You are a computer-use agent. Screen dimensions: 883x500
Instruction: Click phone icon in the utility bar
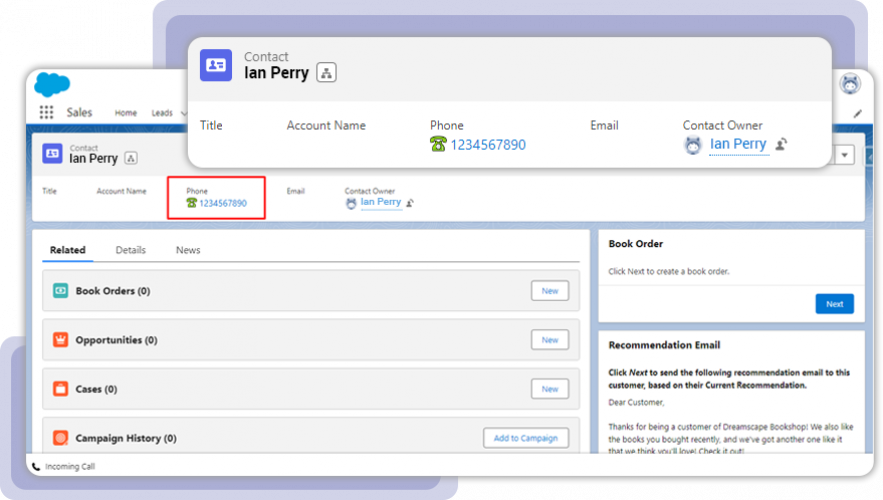(36, 466)
